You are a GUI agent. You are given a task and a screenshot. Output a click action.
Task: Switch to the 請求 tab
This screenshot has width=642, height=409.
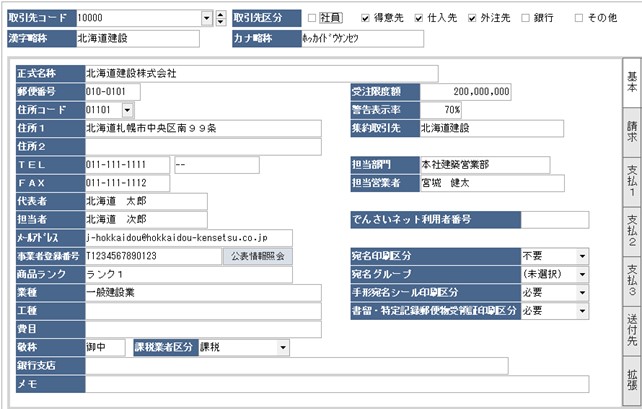[x=631, y=131]
